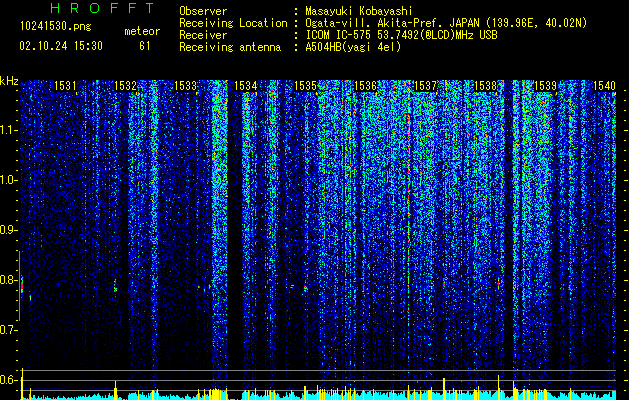Click the ICOM IC-575 receiver text
Viewport: 629px width, 400px height.
401,35
